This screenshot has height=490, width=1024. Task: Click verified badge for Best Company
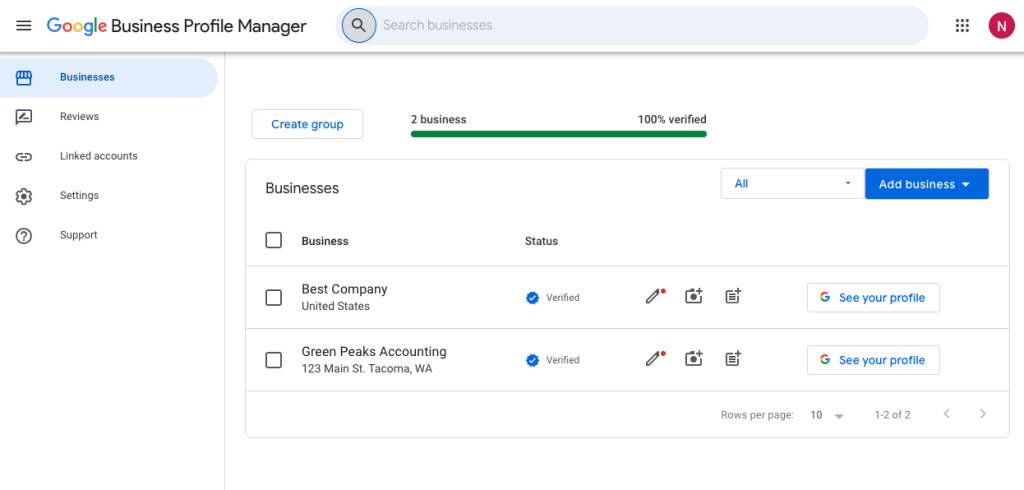[532, 298]
